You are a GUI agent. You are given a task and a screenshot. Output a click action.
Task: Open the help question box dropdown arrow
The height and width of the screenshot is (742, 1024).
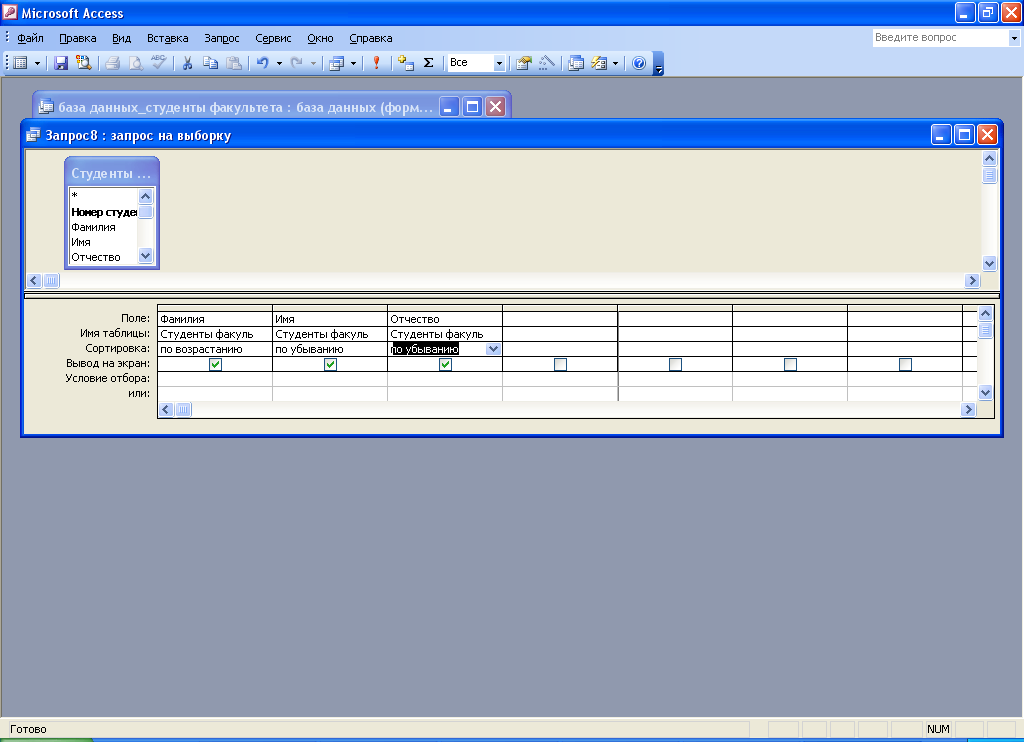[1014, 38]
